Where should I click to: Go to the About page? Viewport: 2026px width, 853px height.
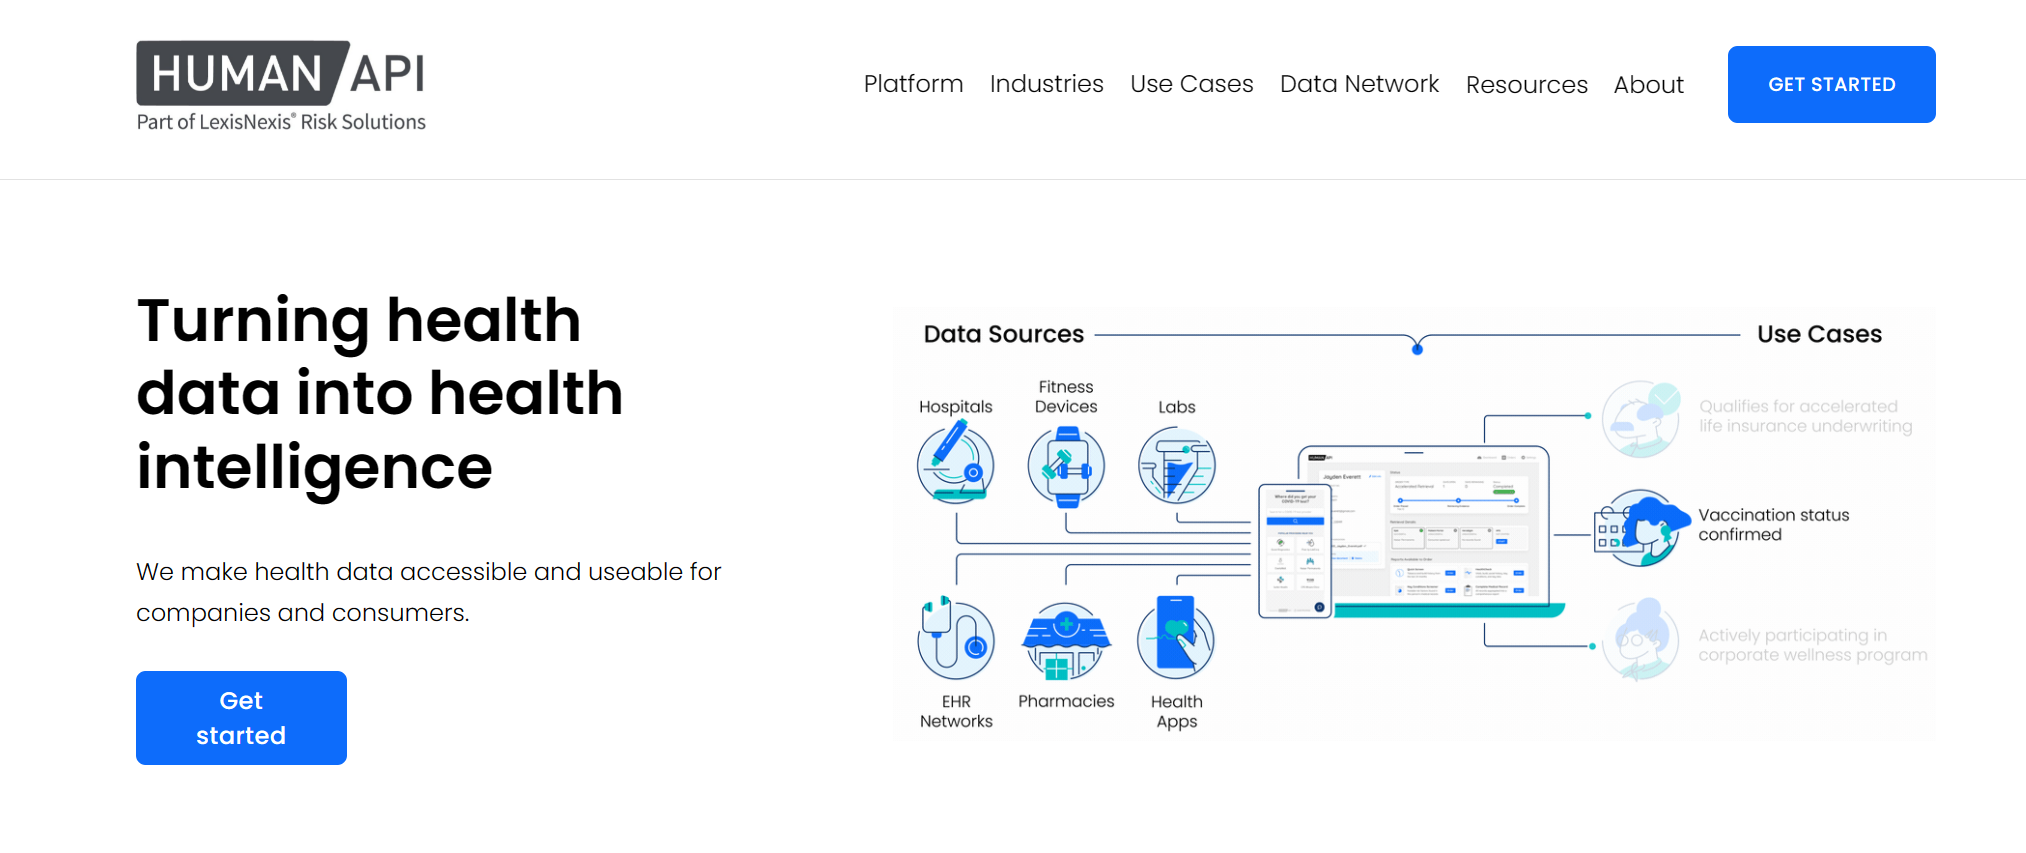pyautogui.click(x=1648, y=85)
